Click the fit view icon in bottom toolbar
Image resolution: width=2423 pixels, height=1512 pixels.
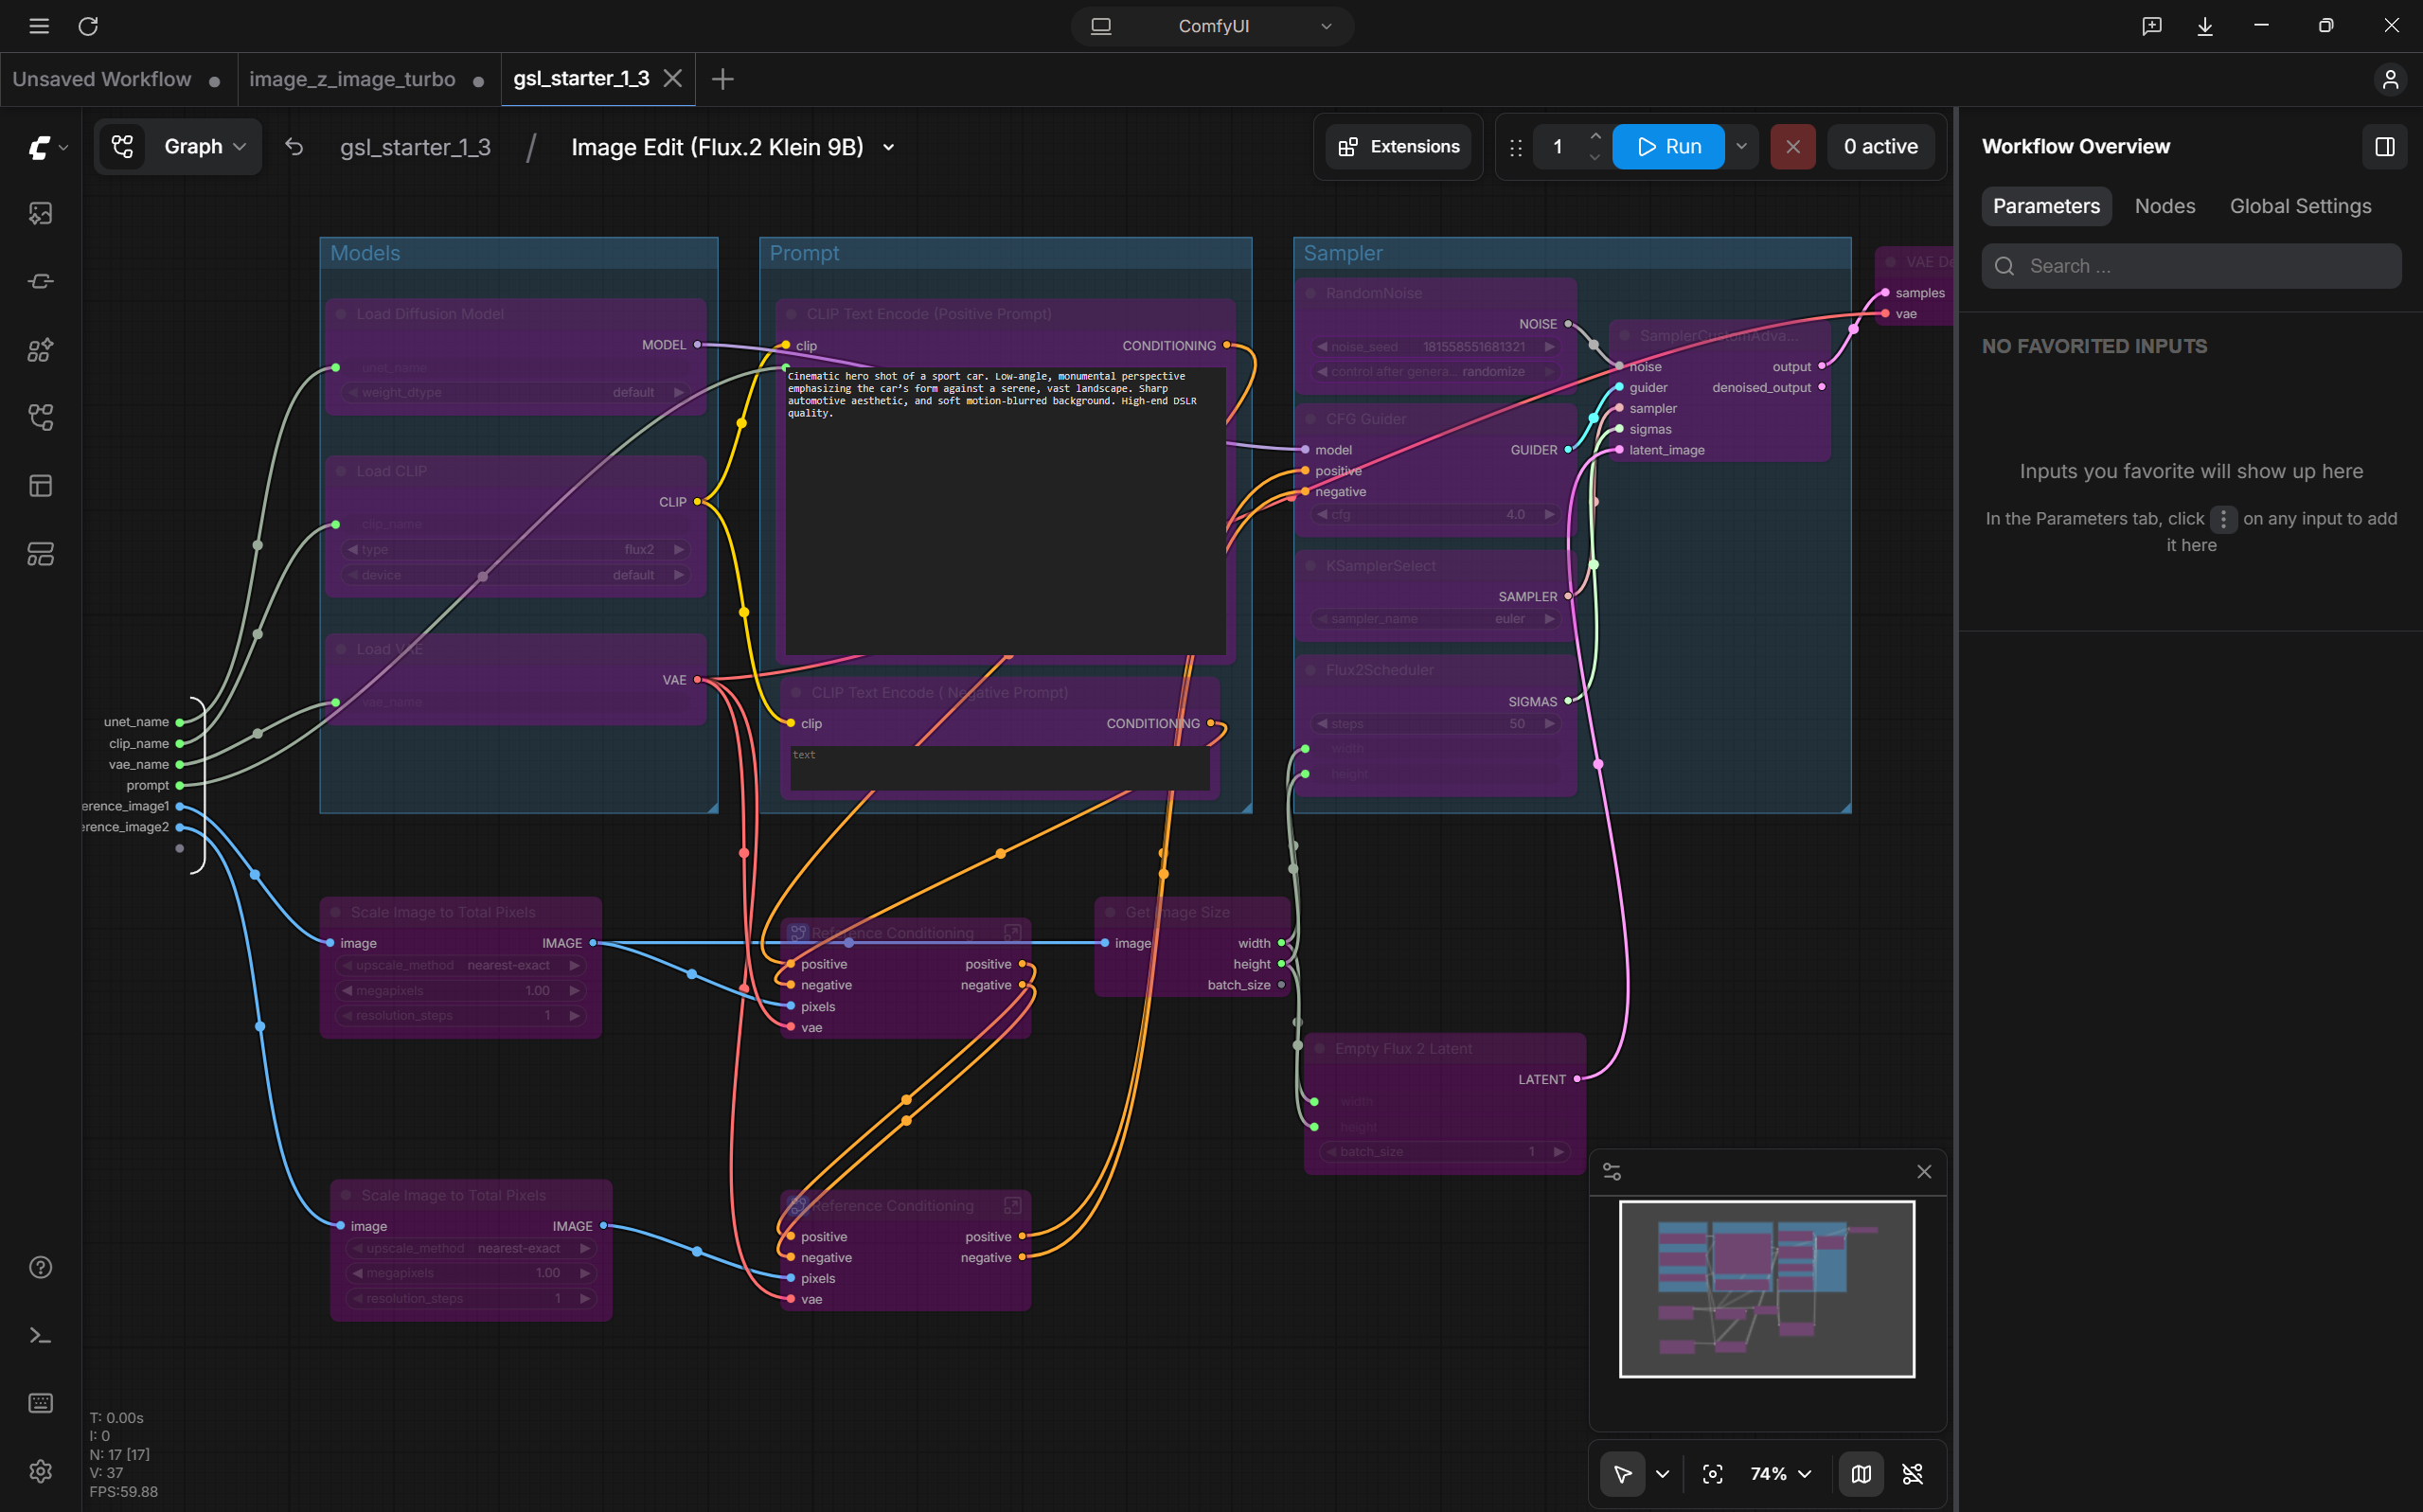pyautogui.click(x=1712, y=1473)
